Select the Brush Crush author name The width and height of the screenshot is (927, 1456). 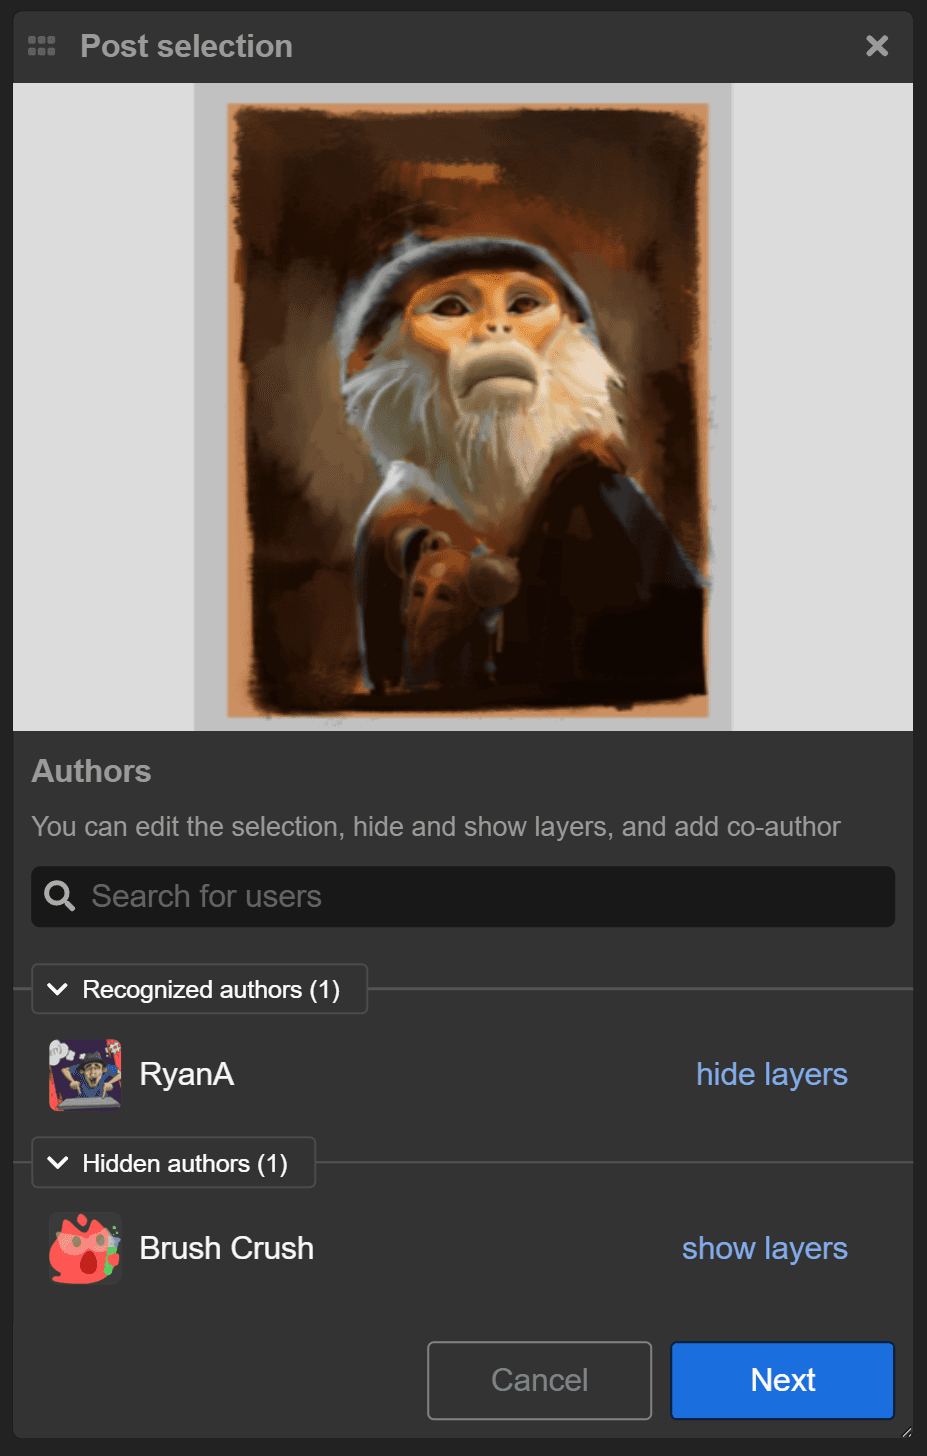click(x=227, y=1248)
